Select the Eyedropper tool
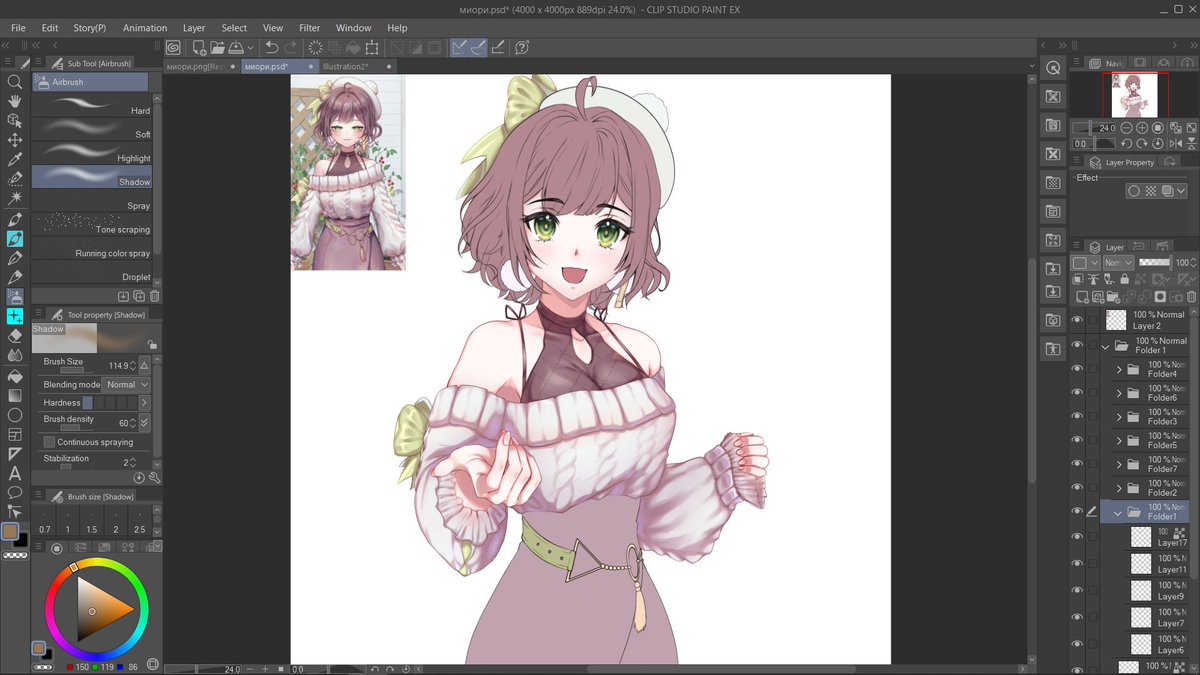This screenshot has height=675, width=1200. pyautogui.click(x=15, y=159)
